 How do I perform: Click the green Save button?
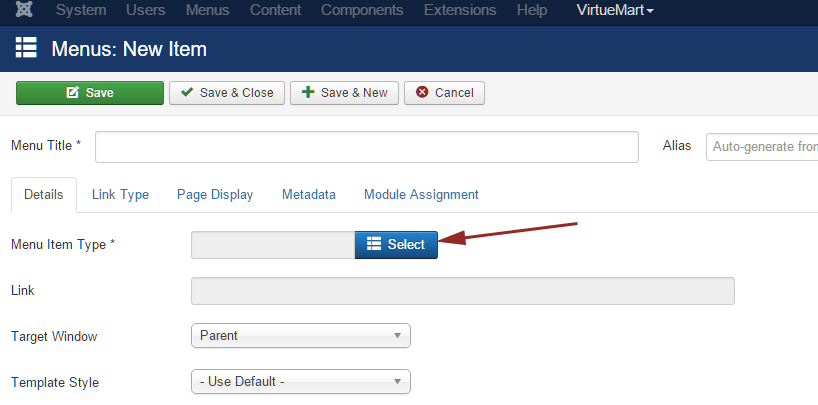click(90, 93)
